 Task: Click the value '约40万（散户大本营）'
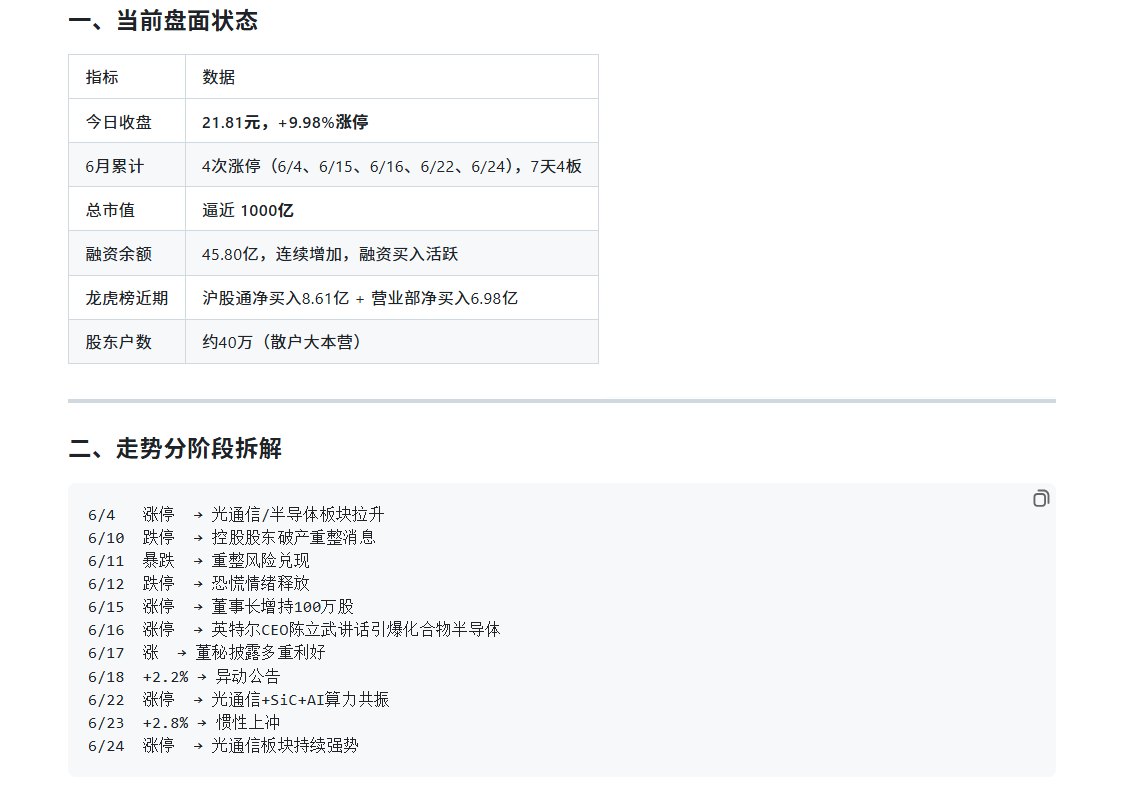[x=282, y=342]
